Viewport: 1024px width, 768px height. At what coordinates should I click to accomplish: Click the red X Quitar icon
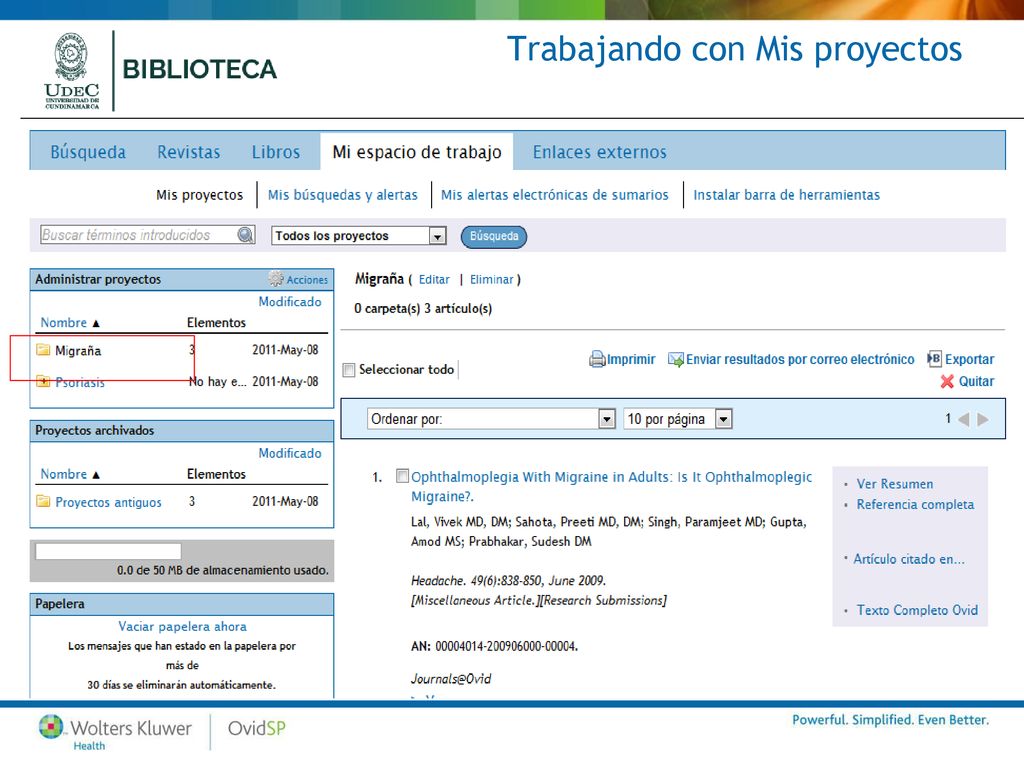pos(947,381)
